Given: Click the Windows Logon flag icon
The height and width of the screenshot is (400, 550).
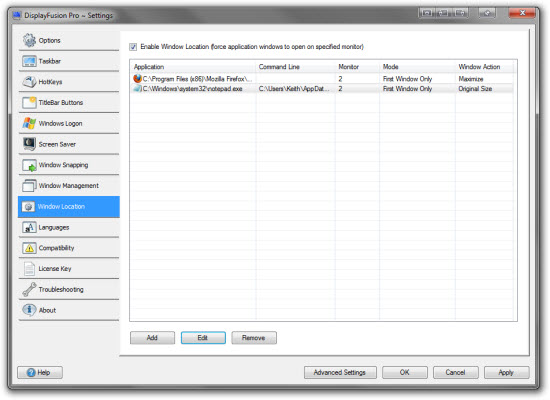Looking at the screenshot, I should [x=29, y=123].
